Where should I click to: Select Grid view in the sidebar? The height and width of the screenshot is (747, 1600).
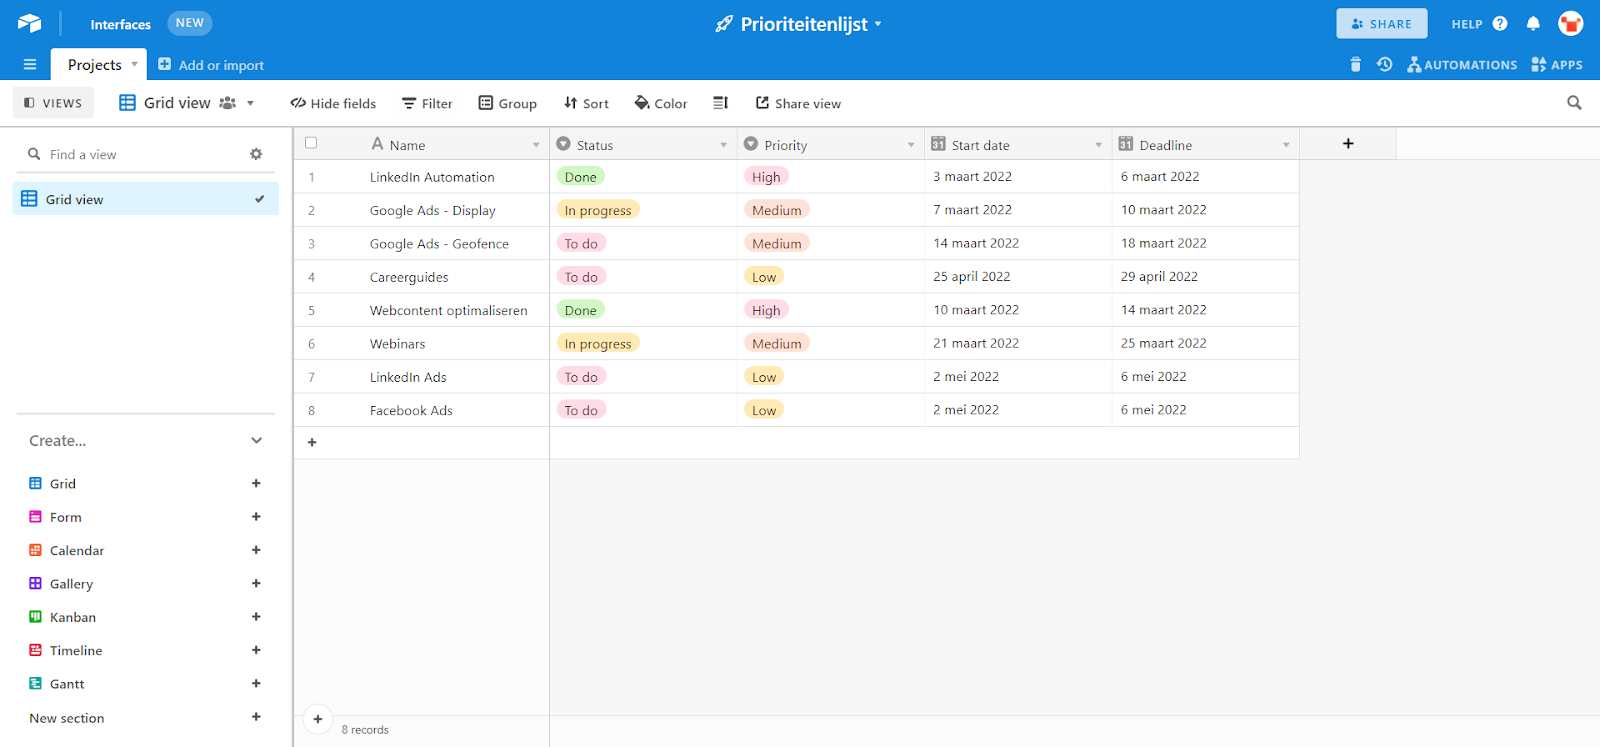tap(146, 199)
